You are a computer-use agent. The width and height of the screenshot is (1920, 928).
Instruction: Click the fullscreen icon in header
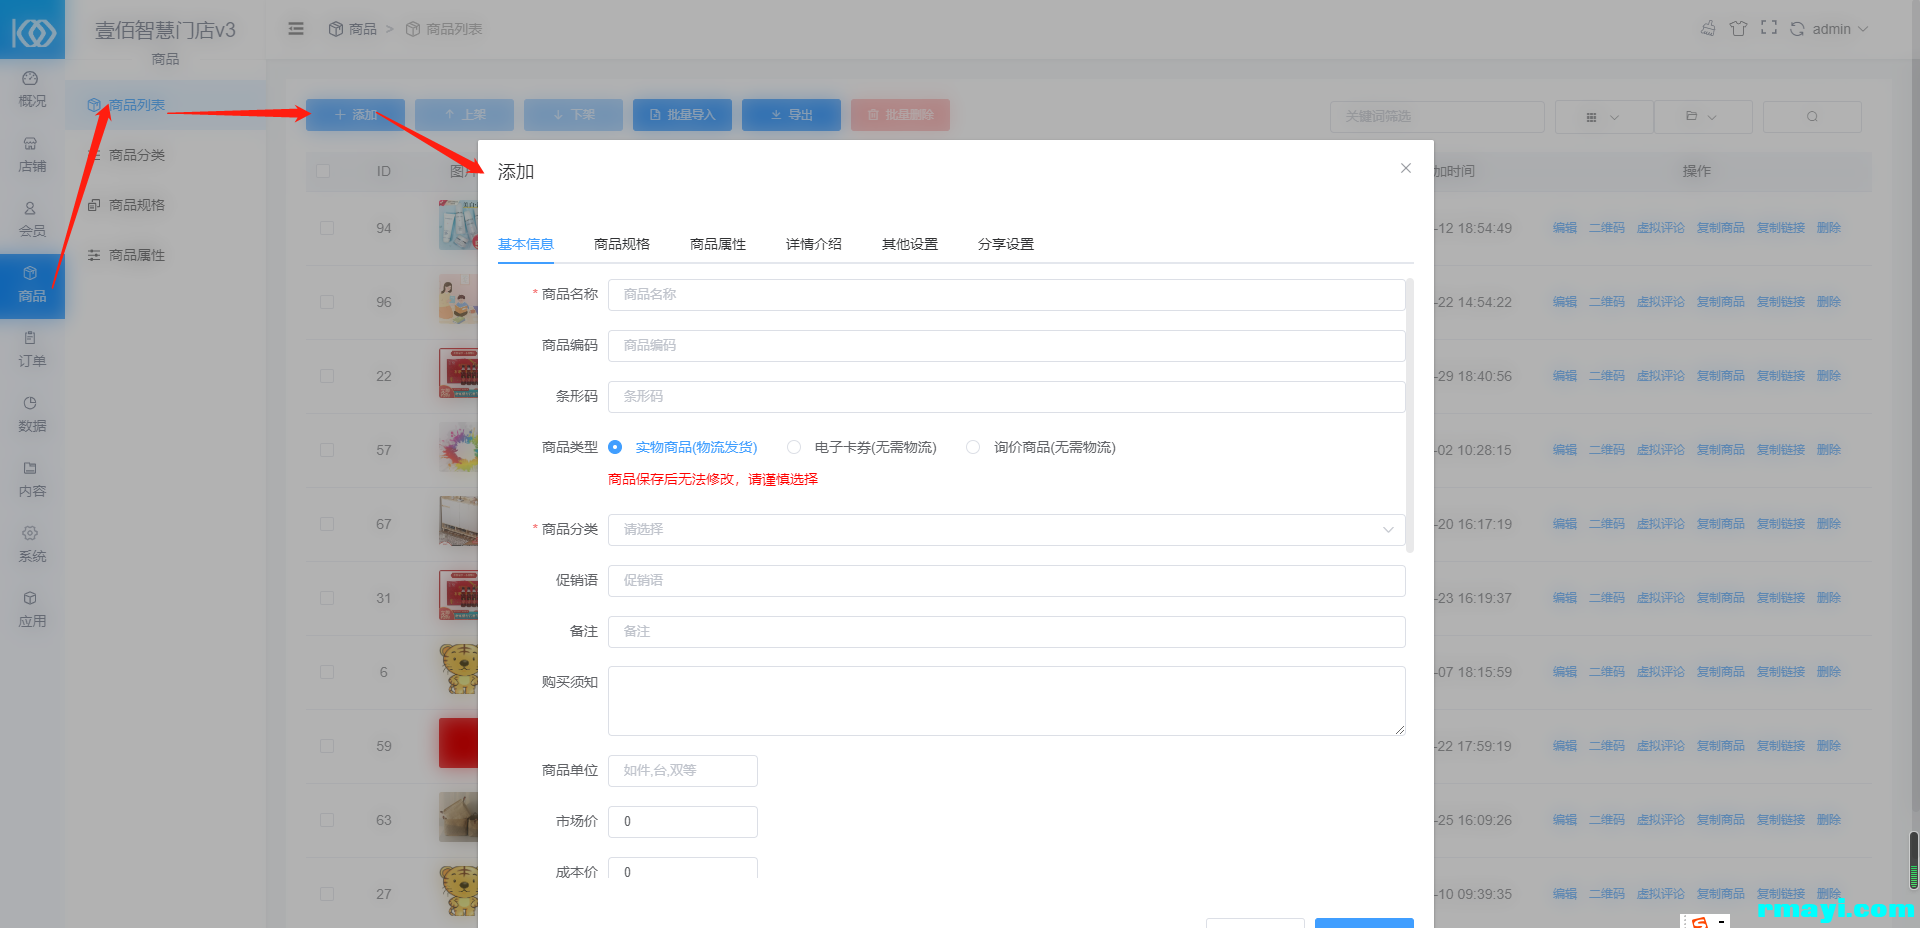[x=1769, y=28]
